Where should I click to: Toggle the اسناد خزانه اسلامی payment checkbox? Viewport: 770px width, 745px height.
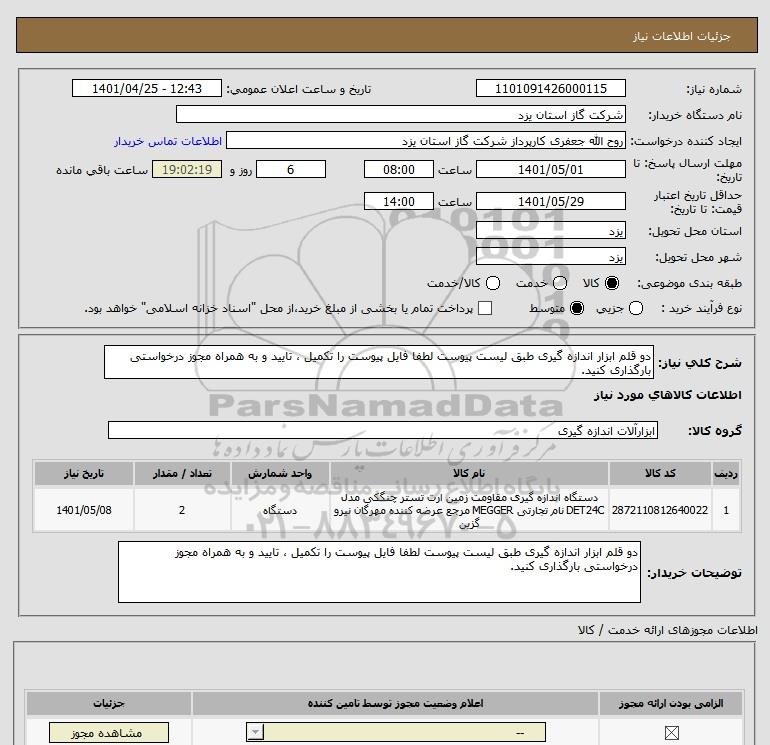pyautogui.click(x=485, y=308)
